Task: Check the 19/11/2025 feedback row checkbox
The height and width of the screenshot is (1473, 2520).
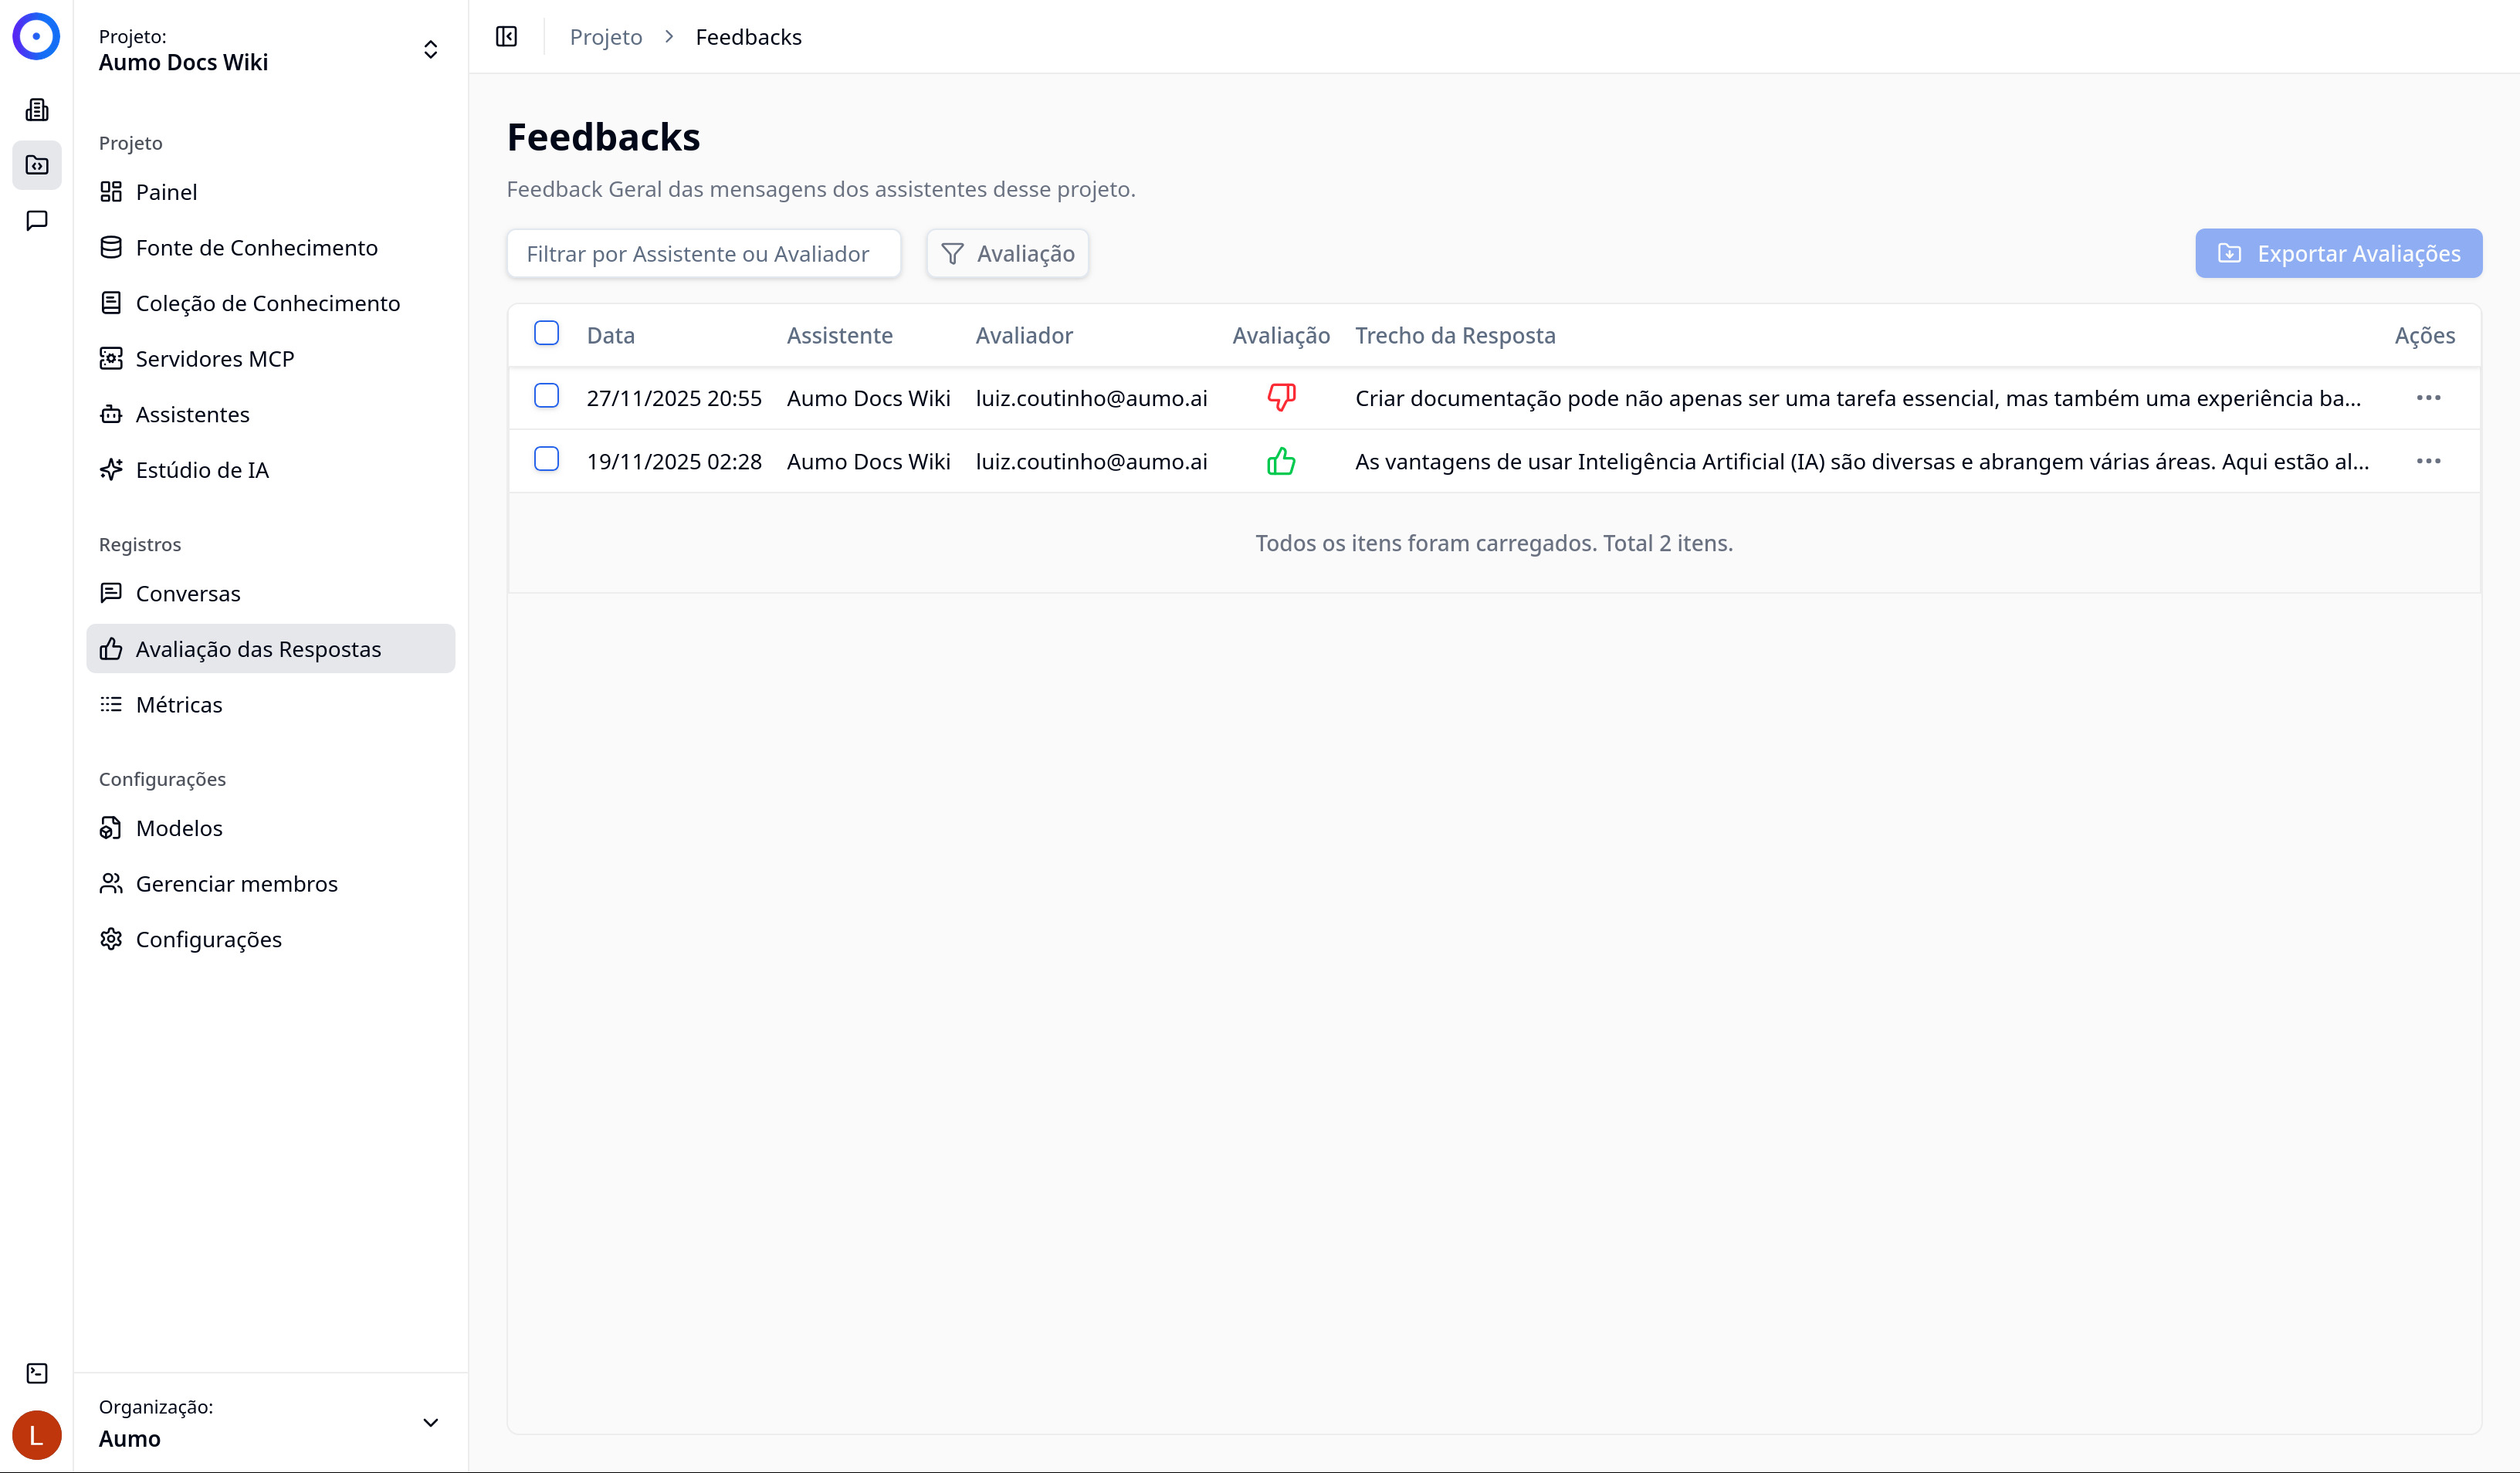Action: [x=546, y=461]
